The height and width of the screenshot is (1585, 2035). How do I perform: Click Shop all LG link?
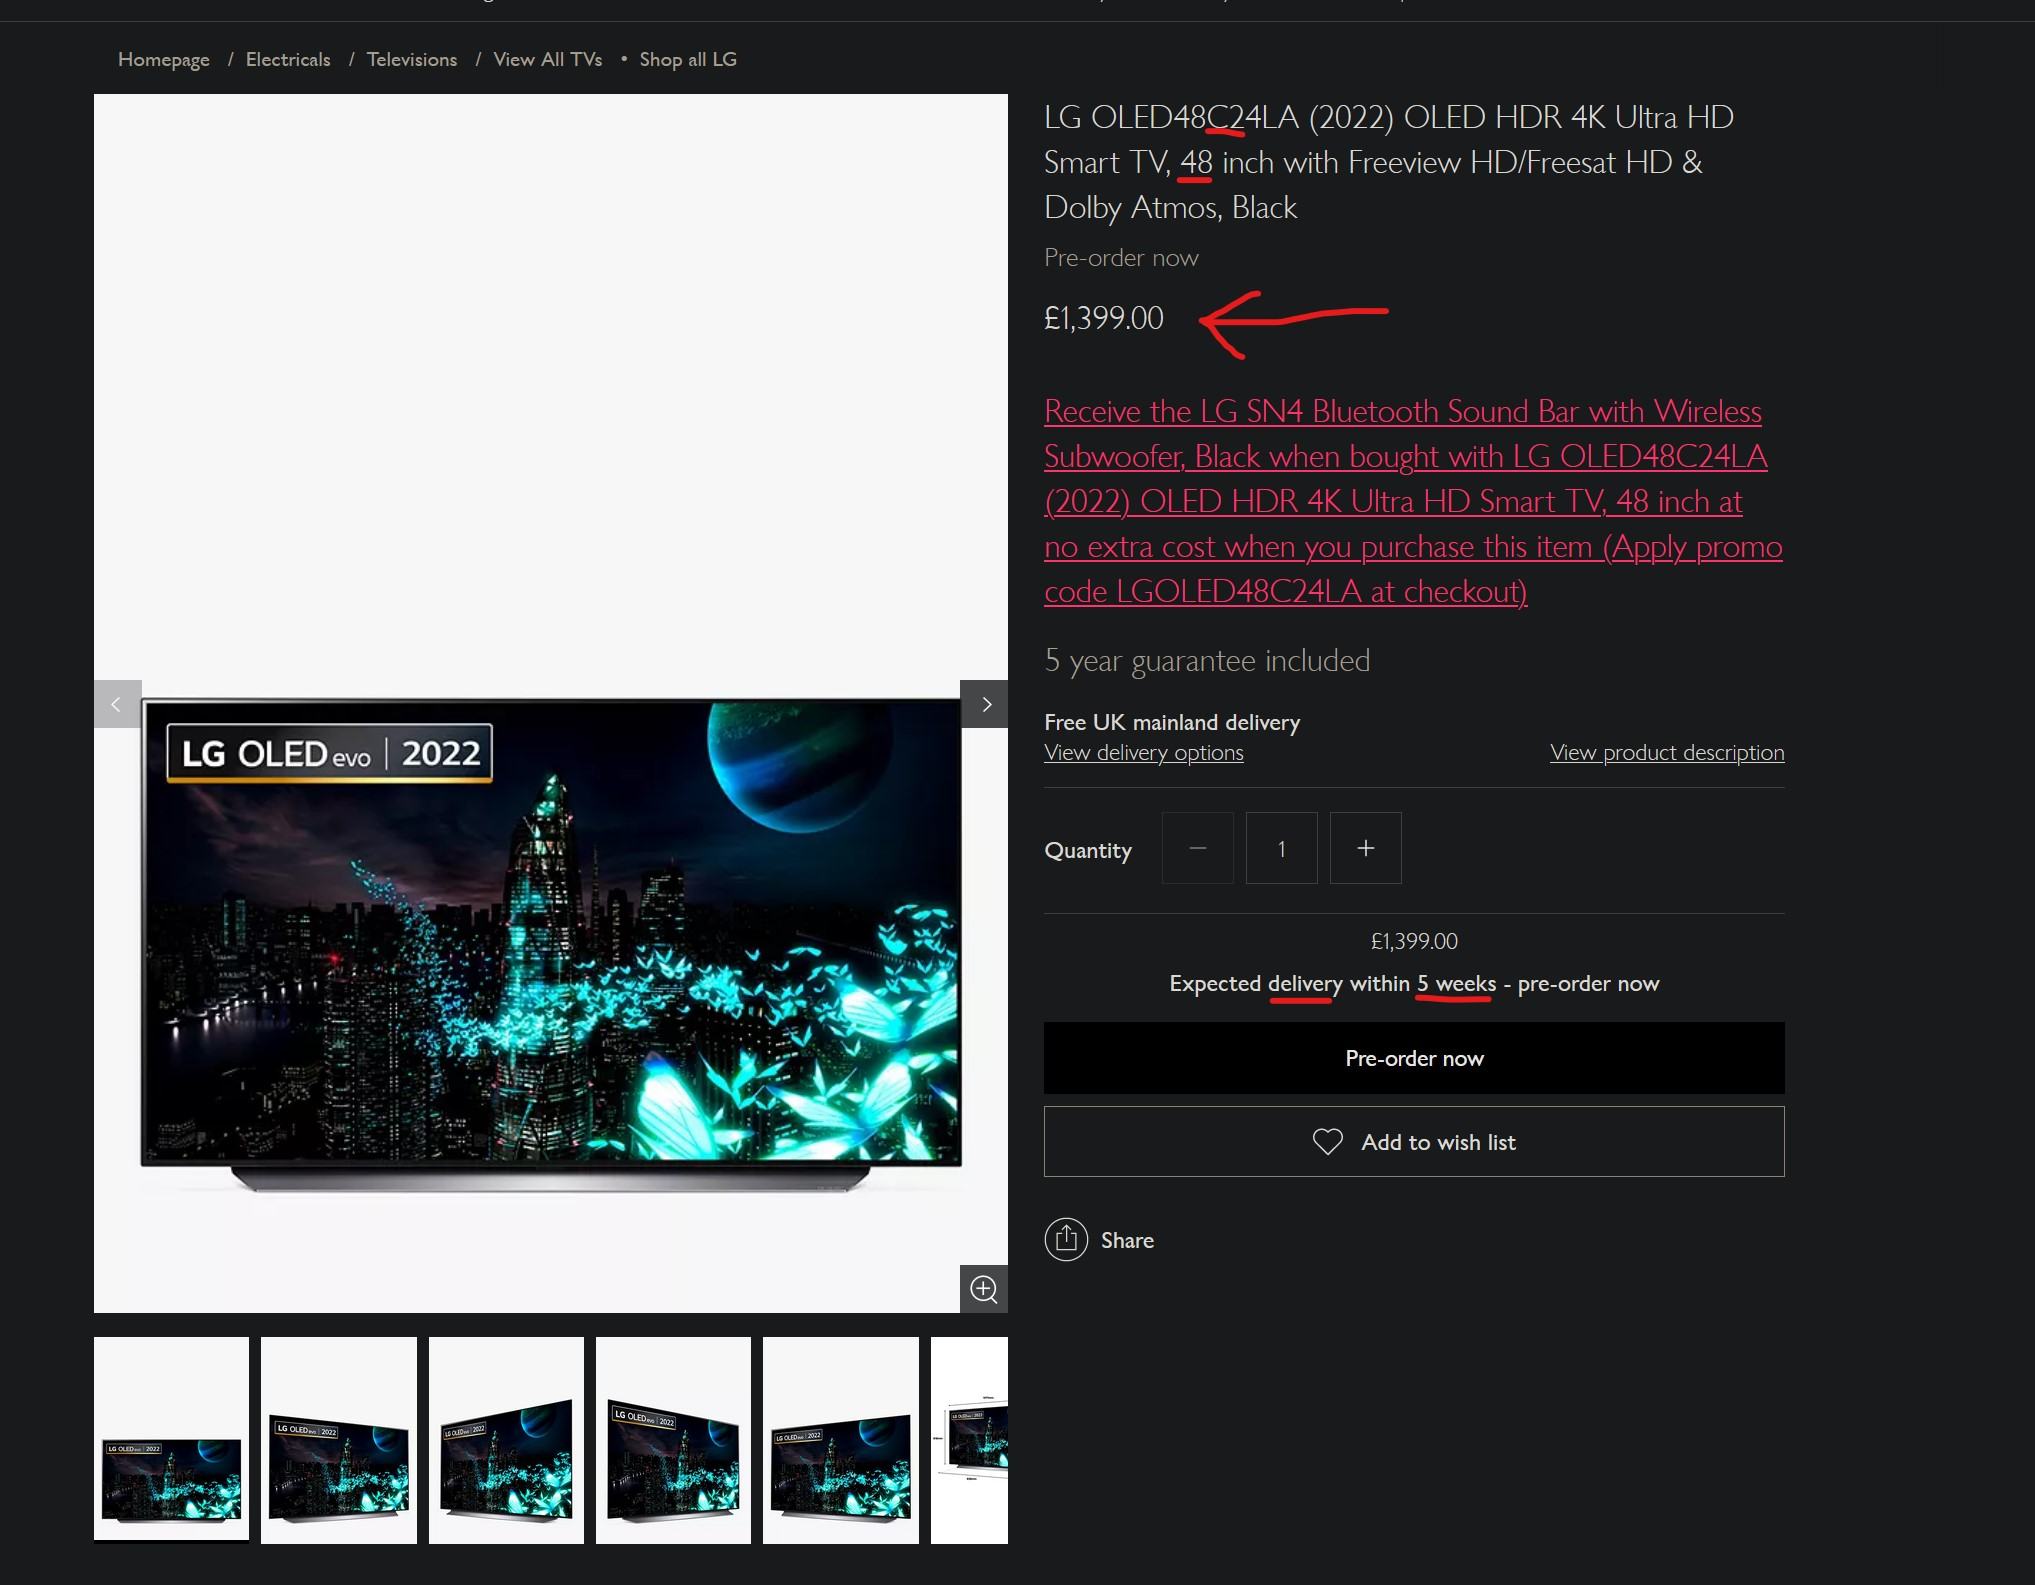click(x=688, y=59)
